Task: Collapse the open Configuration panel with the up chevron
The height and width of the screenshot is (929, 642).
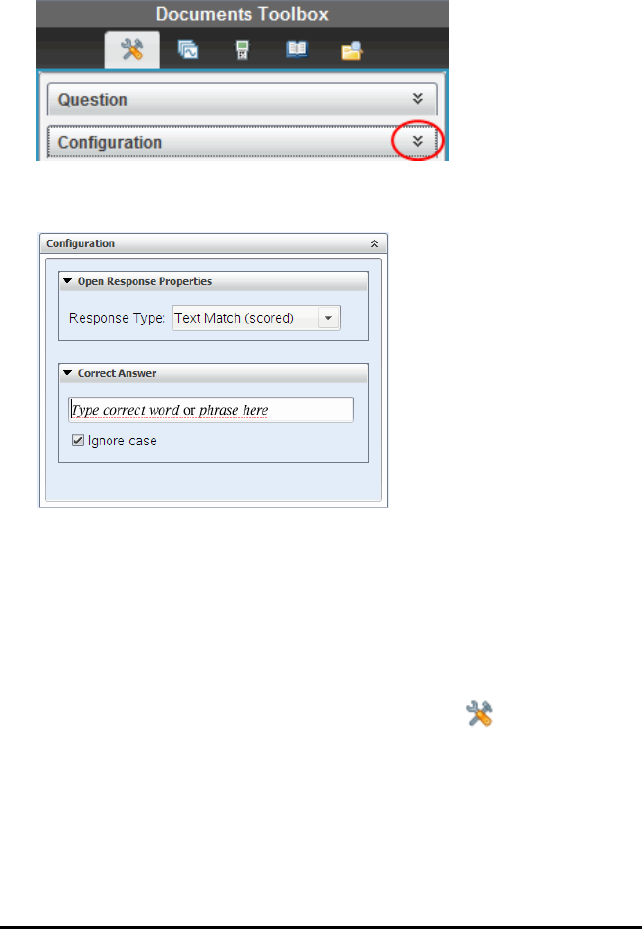Action: 374,244
